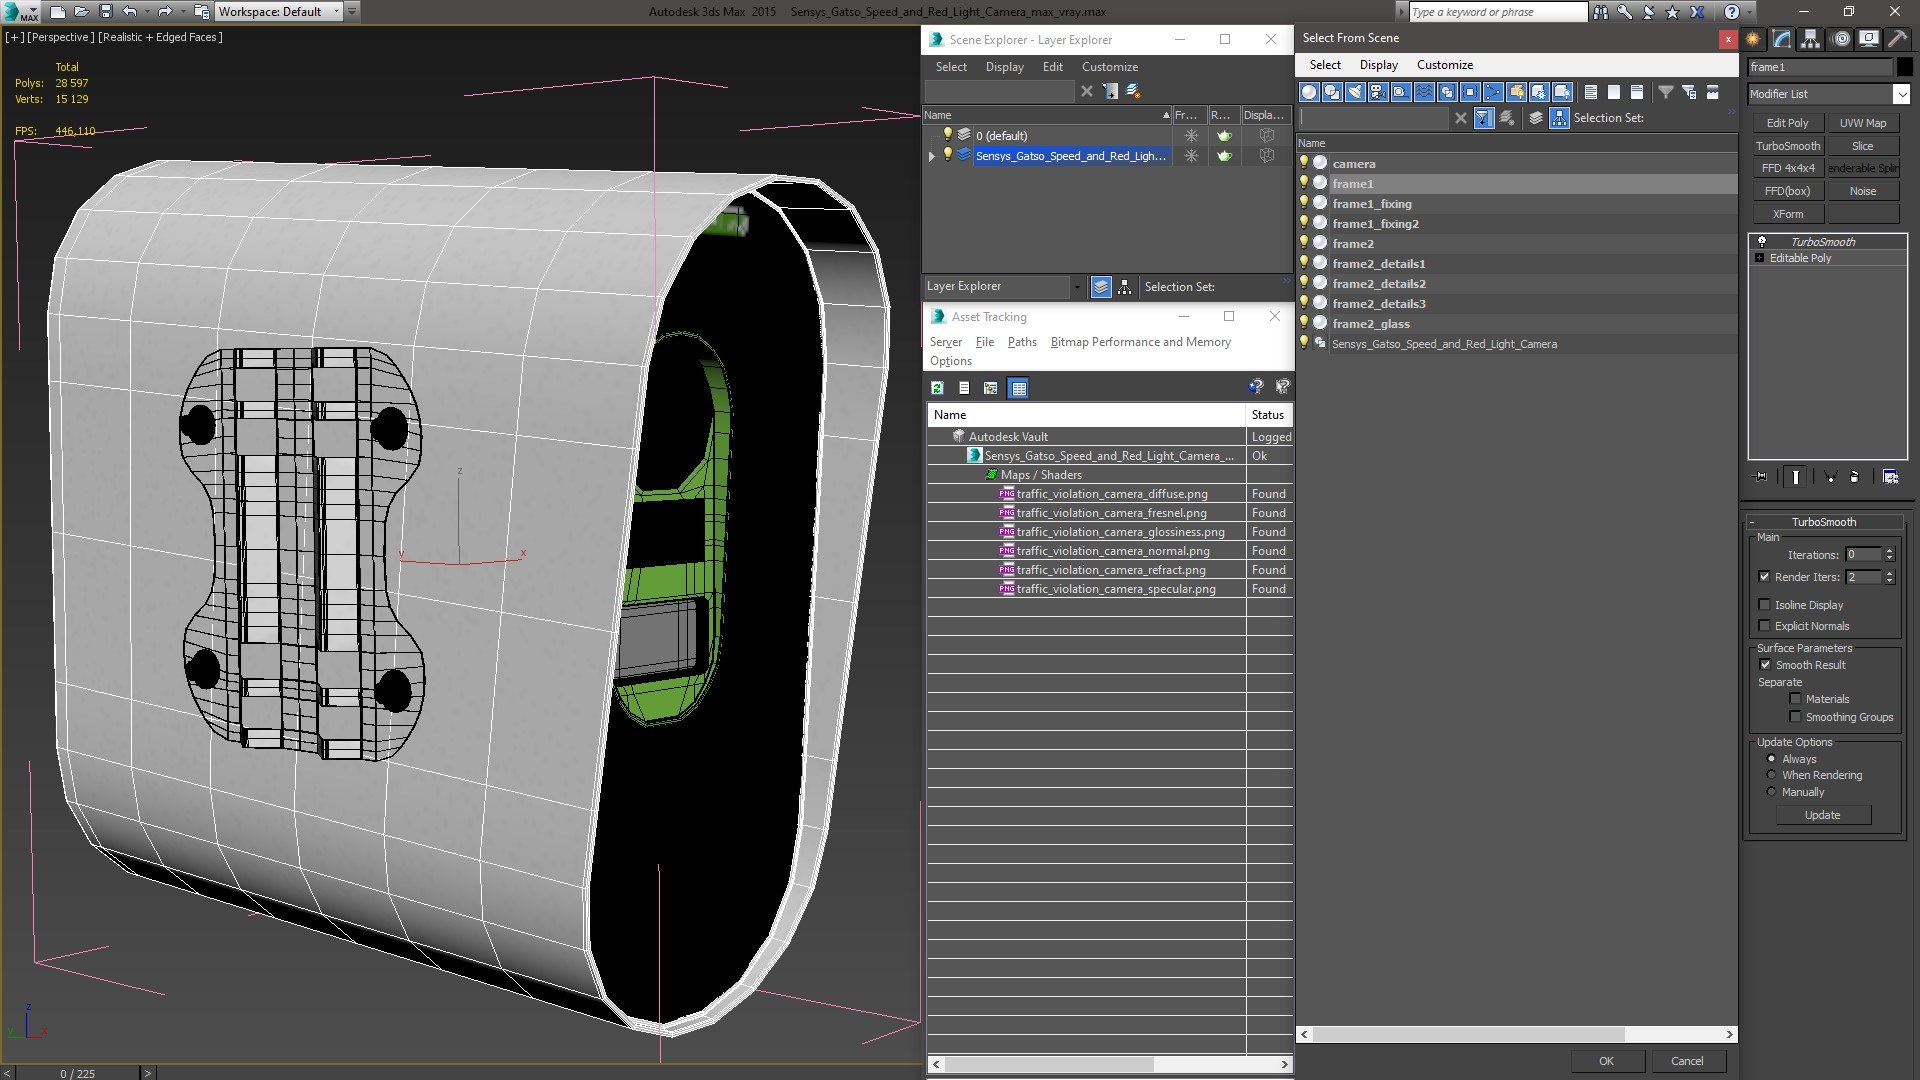Click the Display Motion panel icon

pyautogui.click(x=1841, y=39)
